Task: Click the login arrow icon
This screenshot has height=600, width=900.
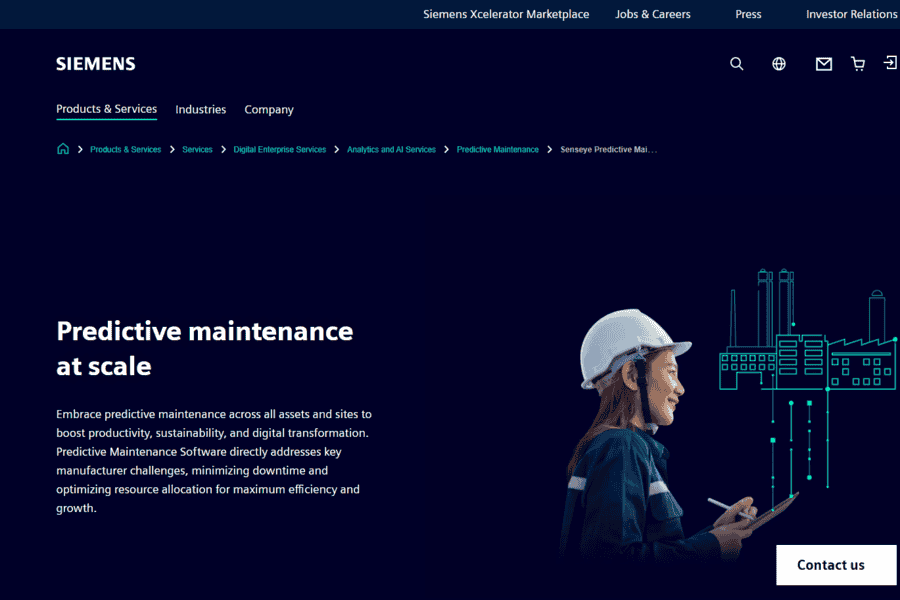Action: click(890, 63)
